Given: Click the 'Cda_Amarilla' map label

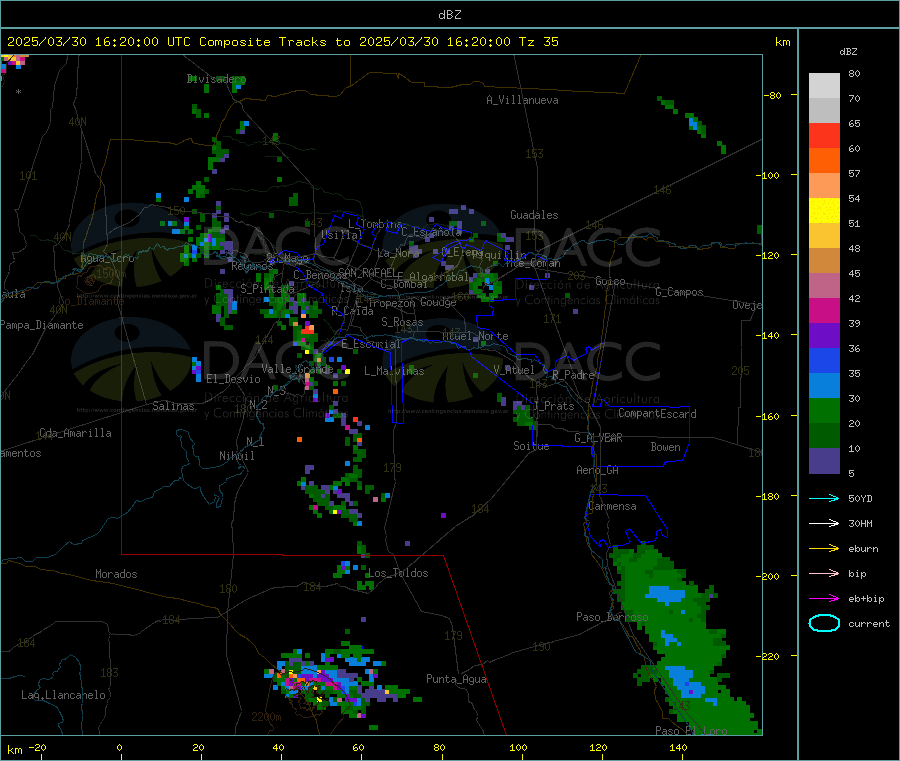Looking at the screenshot, I should 75,433.
